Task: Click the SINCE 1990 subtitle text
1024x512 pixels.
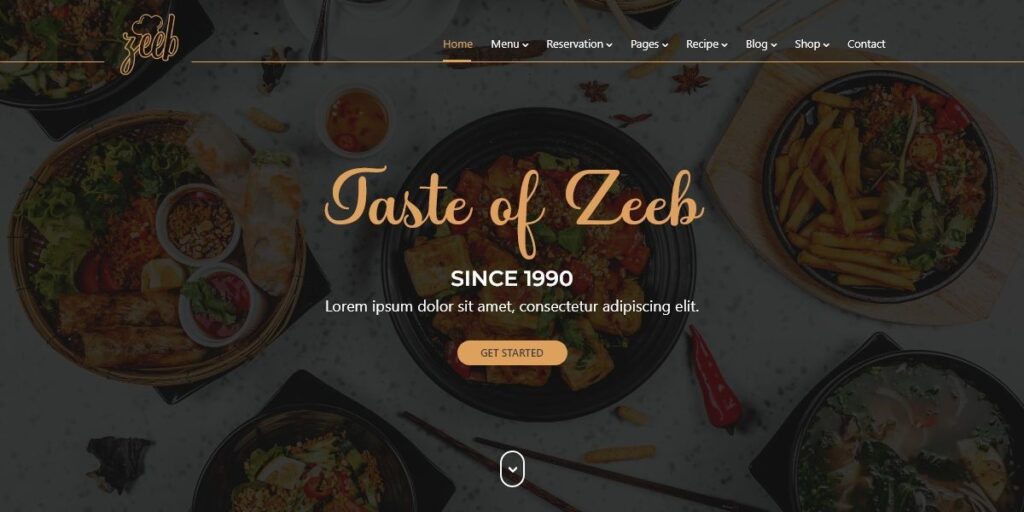Action: (512, 279)
